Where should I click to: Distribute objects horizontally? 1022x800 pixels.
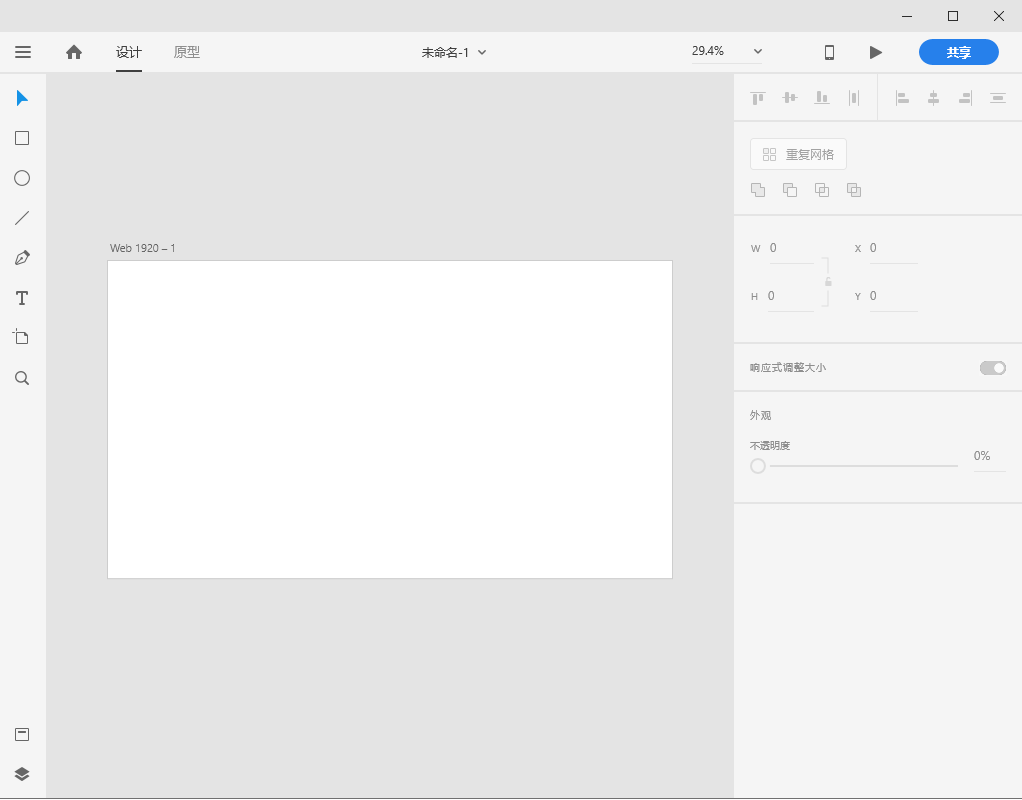tap(854, 98)
